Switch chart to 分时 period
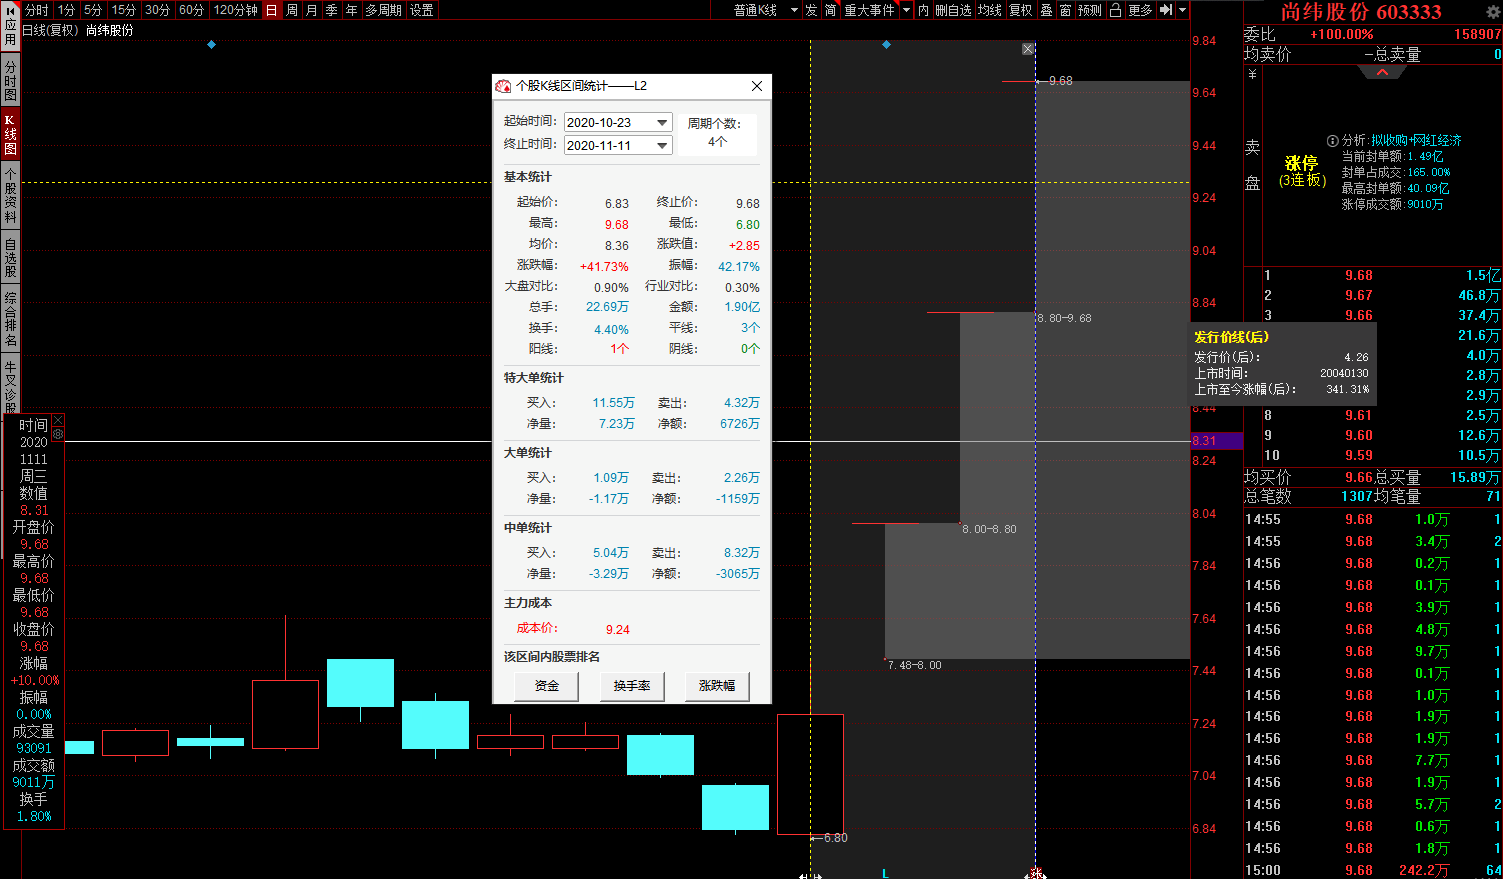The height and width of the screenshot is (879, 1503). 36,10
